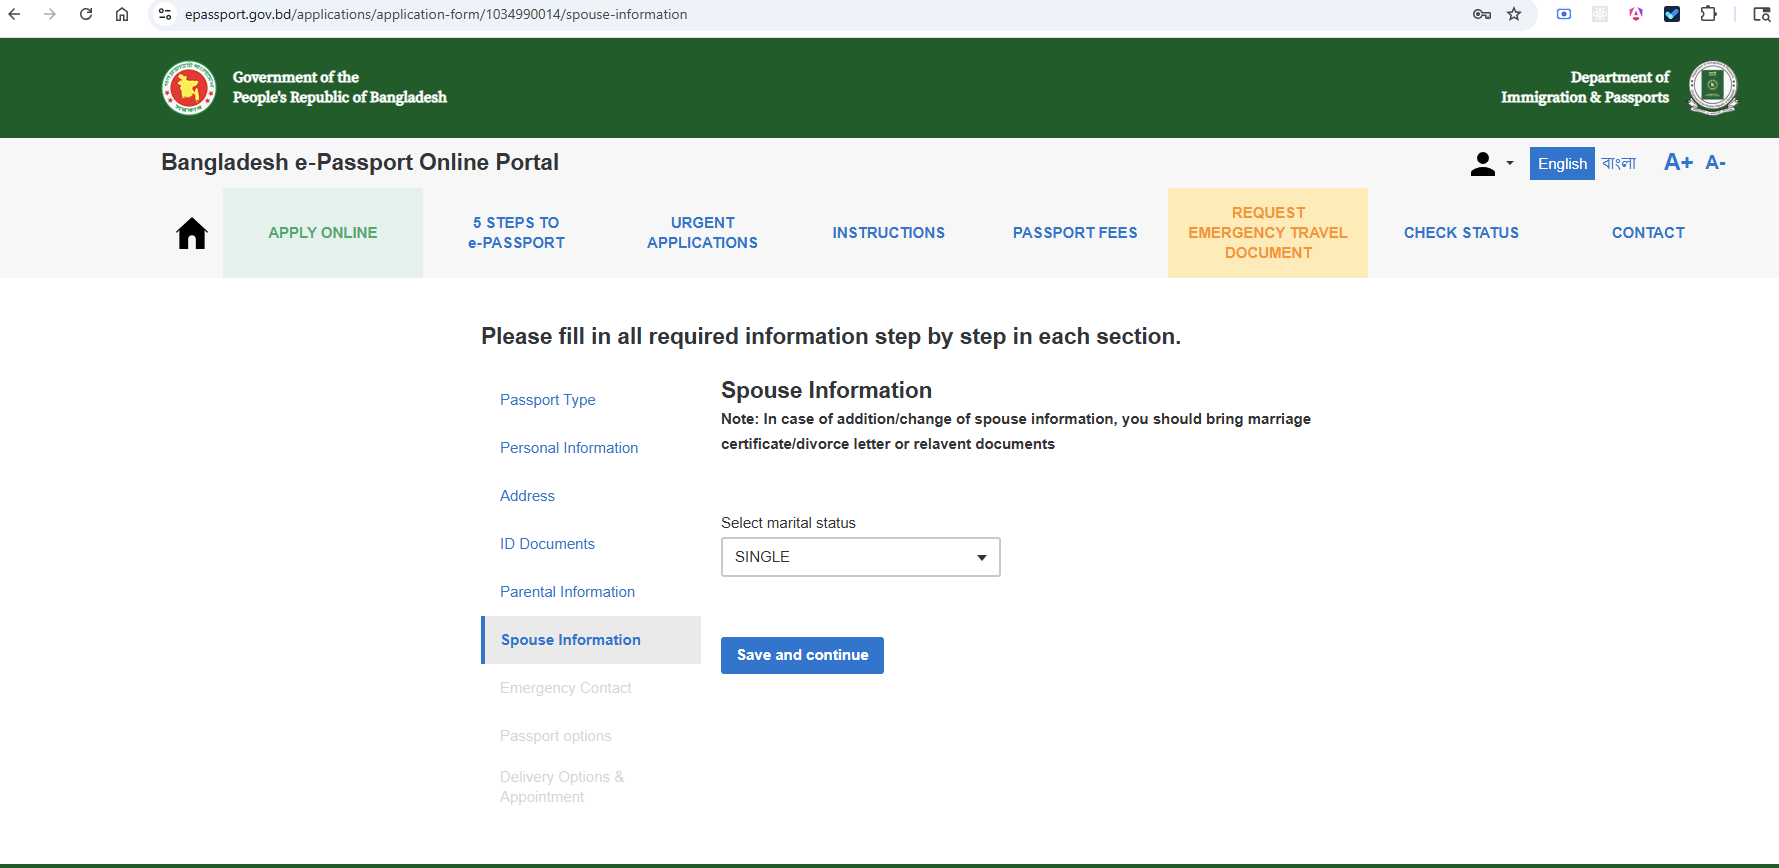Screen dimensions: 1779x868
Task: Go to the home icon in navigation
Action: pyautogui.click(x=191, y=233)
